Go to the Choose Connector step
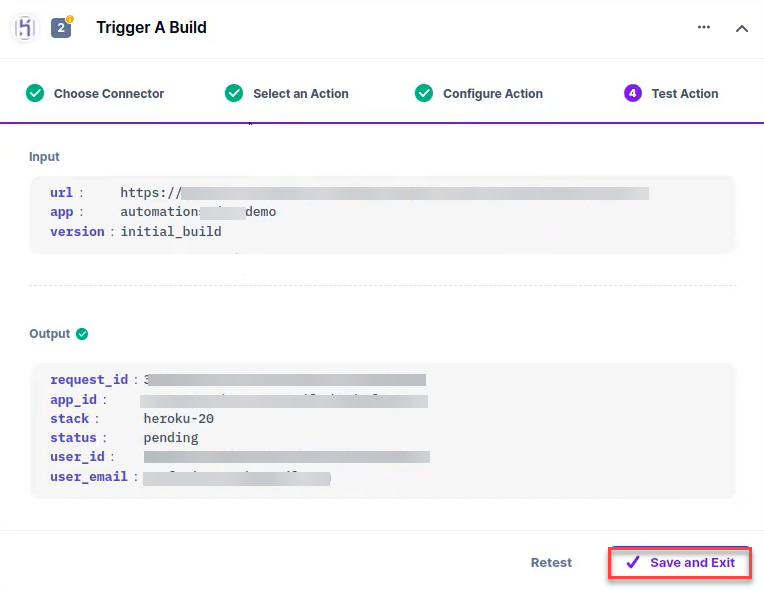The image size is (764, 591). pos(109,94)
